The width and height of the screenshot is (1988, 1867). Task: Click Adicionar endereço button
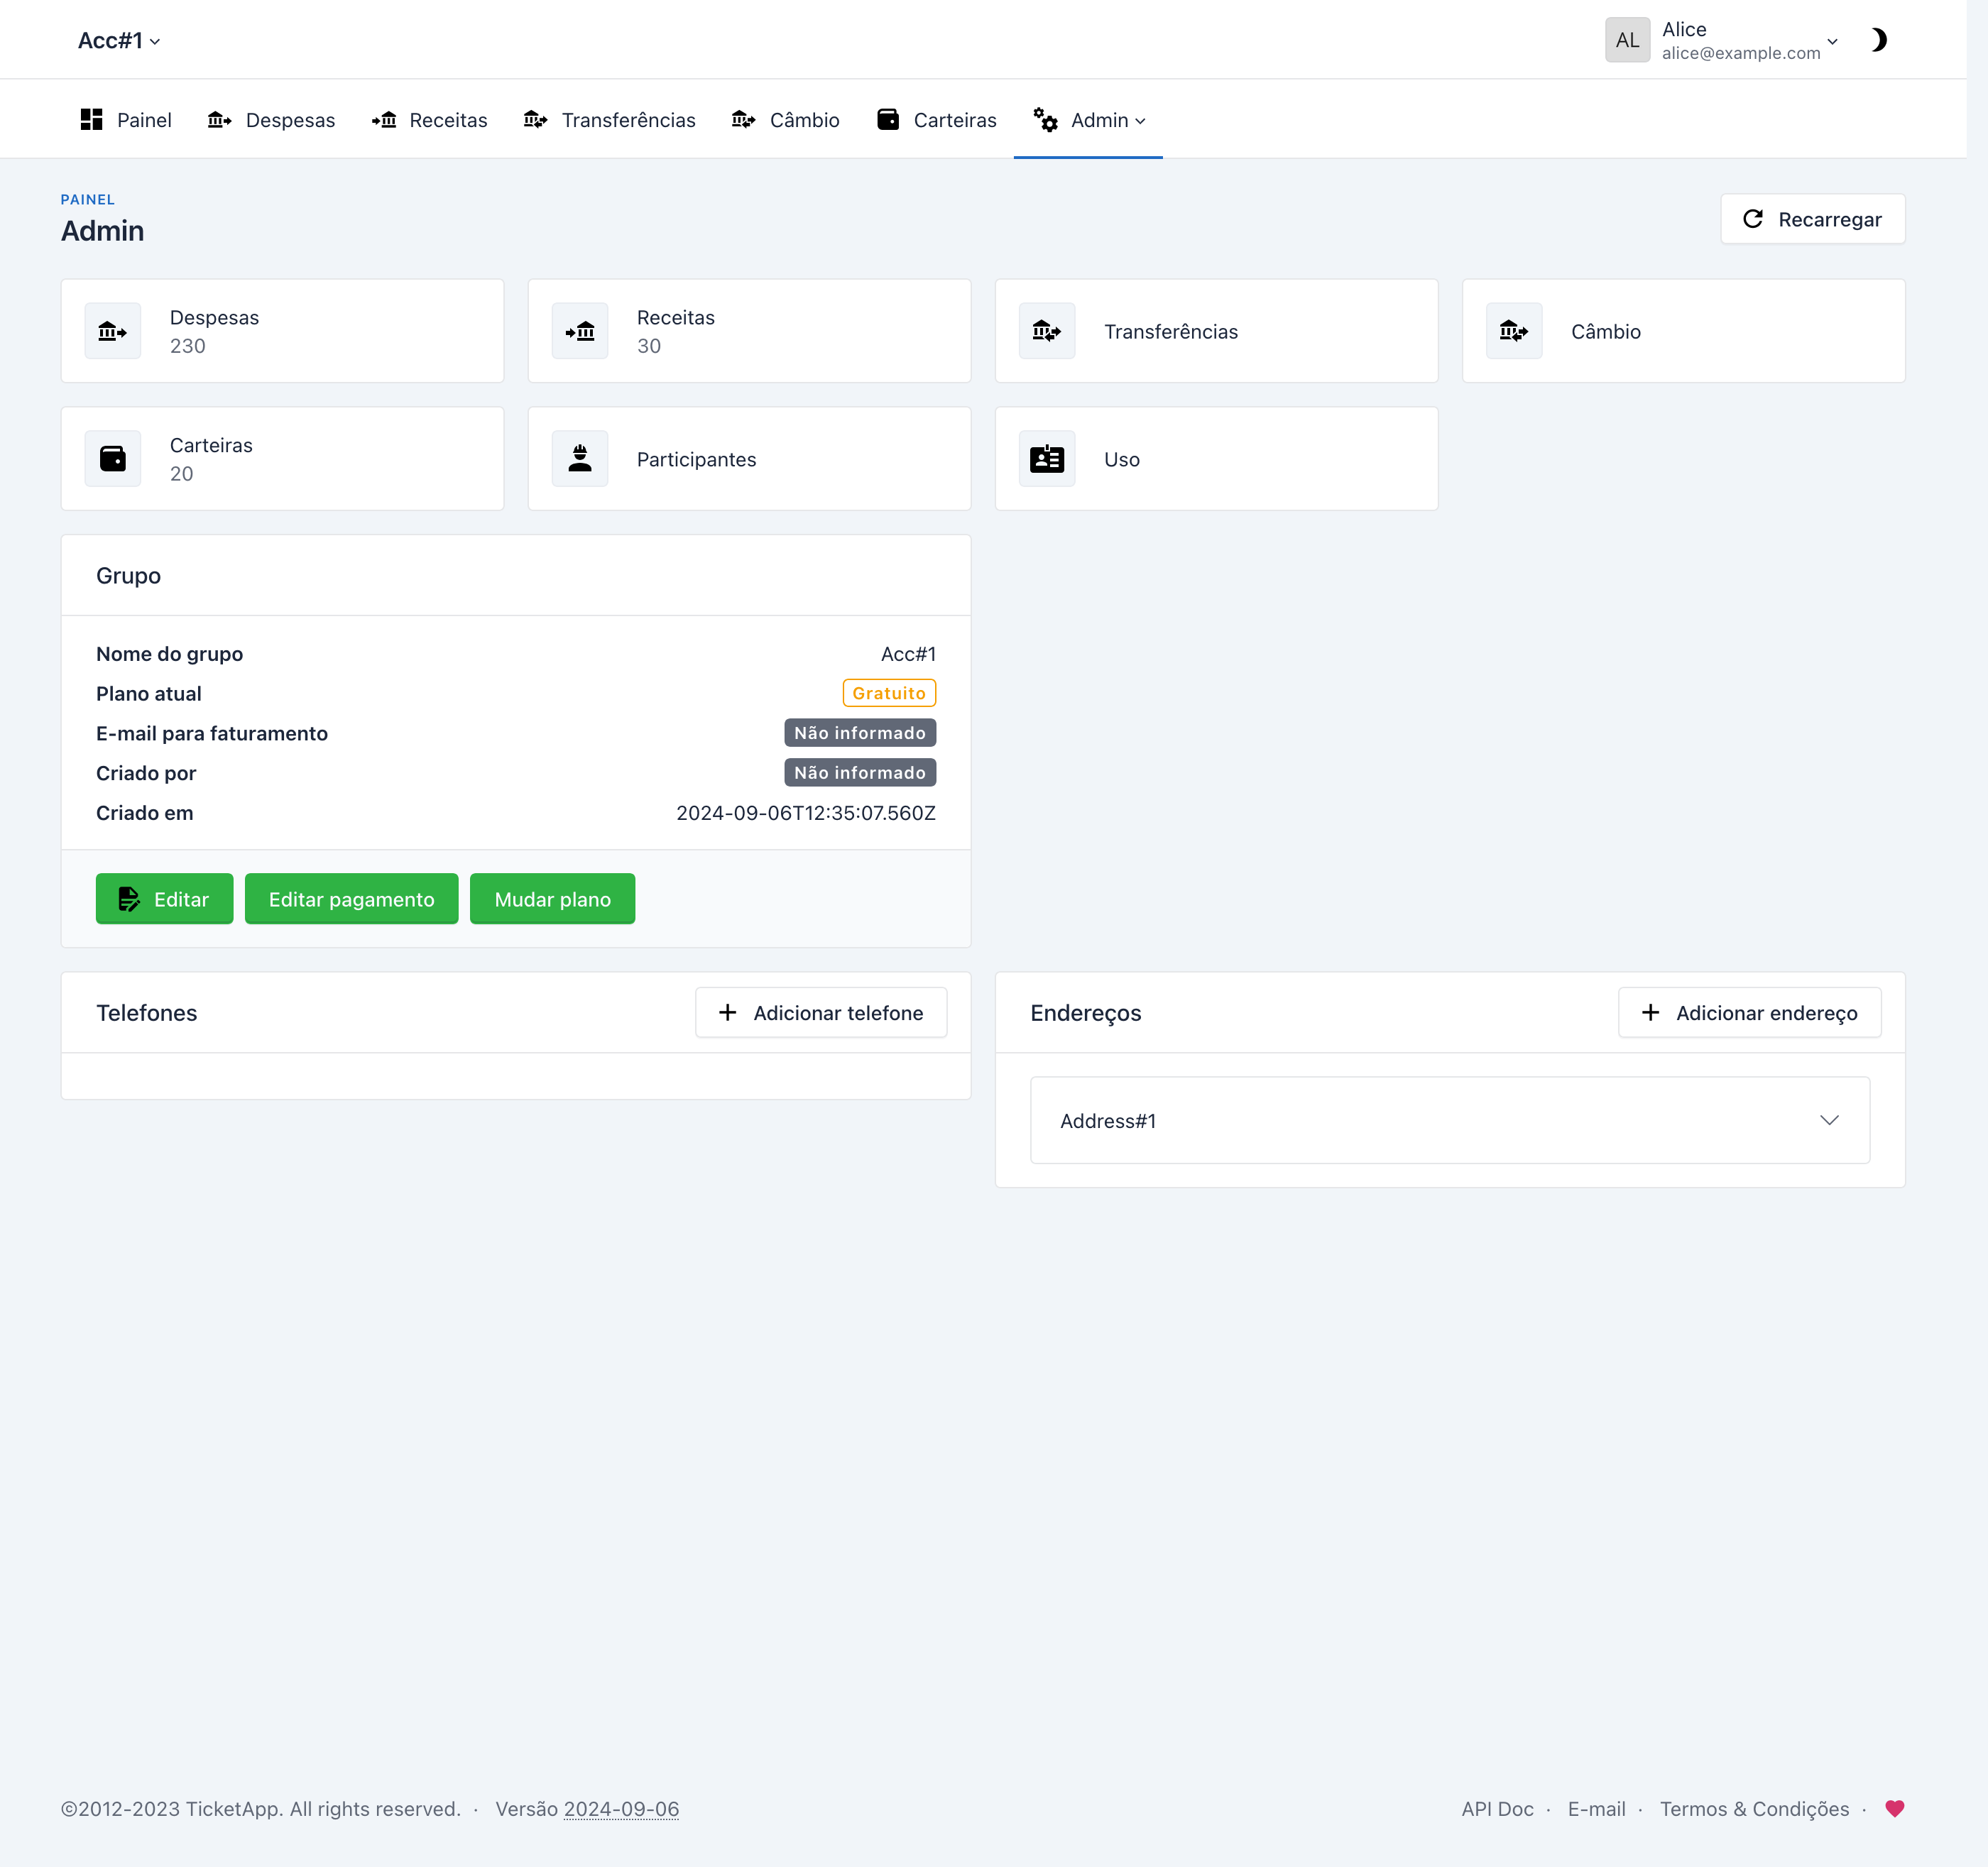(1749, 1013)
